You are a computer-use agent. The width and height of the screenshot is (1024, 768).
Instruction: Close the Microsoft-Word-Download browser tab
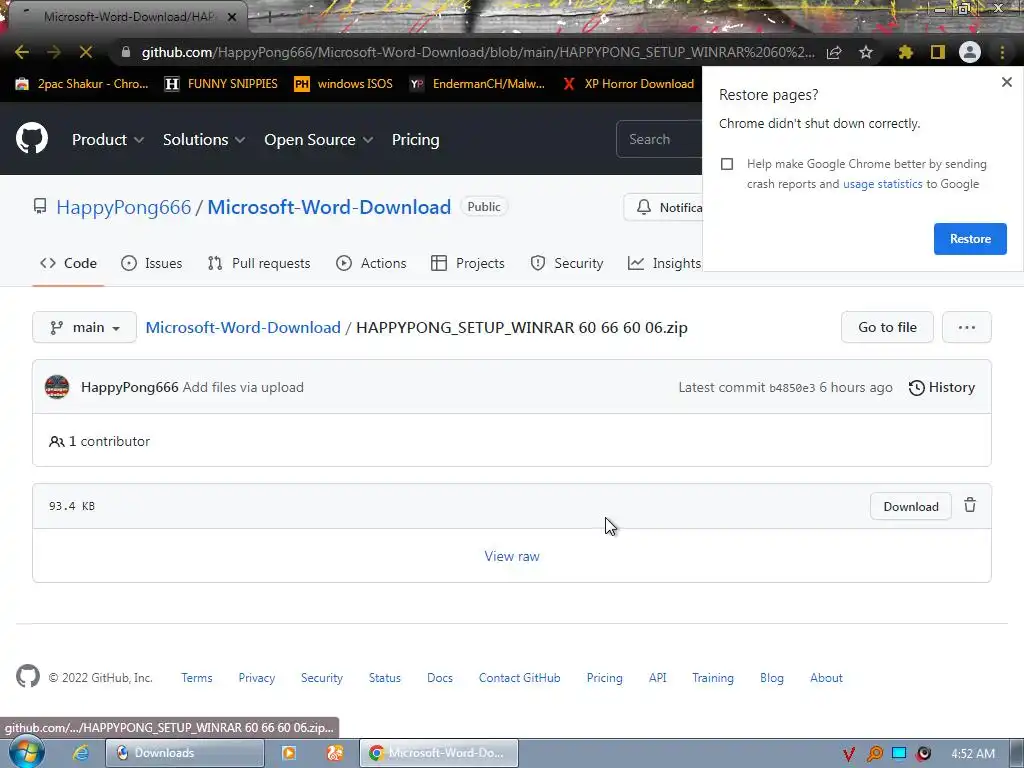click(x=232, y=17)
